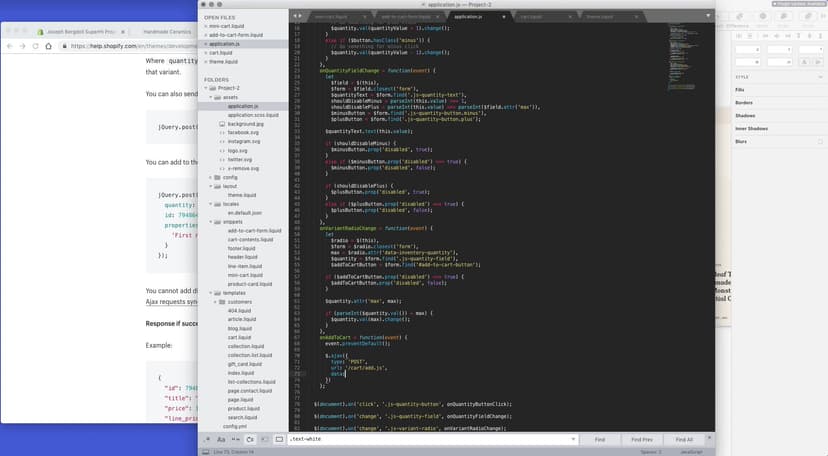Image resolution: width=828 pixels, height=456 pixels.
Task: Click the tab scroll arrows in tab bar
Action: 298,17
